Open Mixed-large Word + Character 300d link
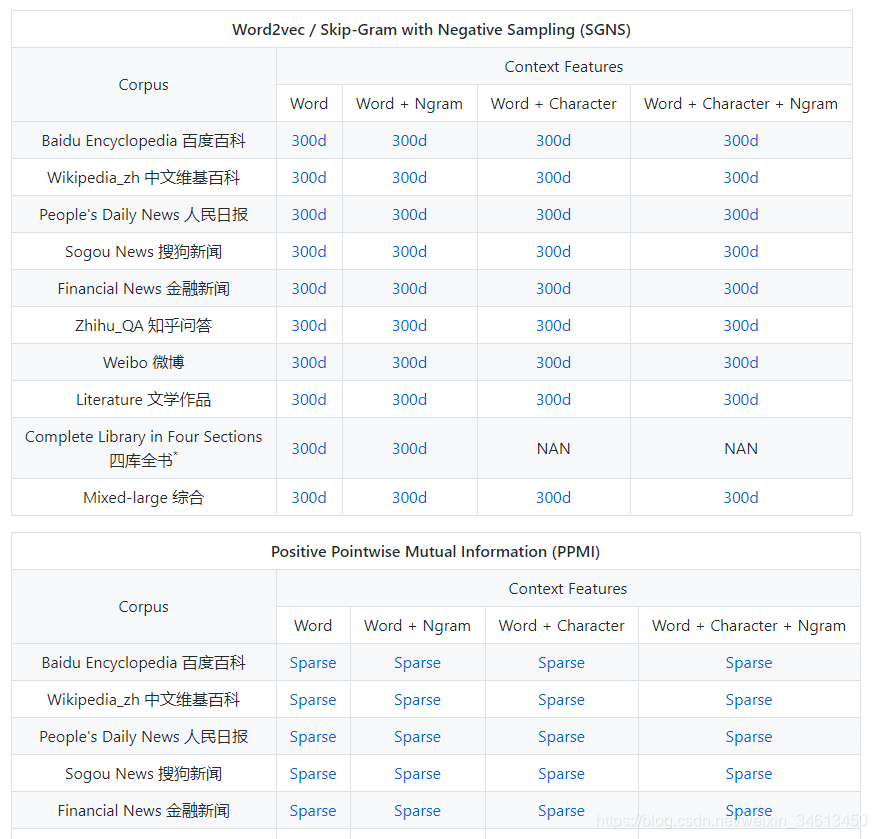Screen dimensions: 877x839 [554, 497]
